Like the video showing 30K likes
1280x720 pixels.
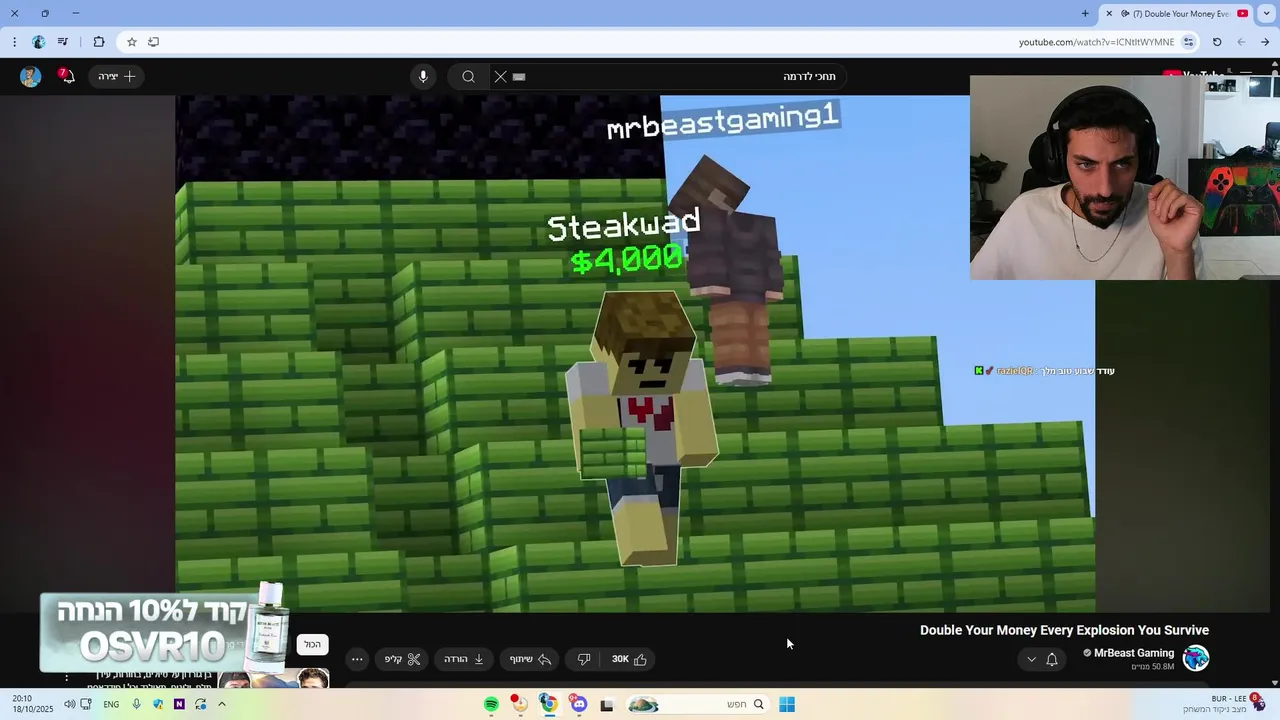[x=629, y=659]
